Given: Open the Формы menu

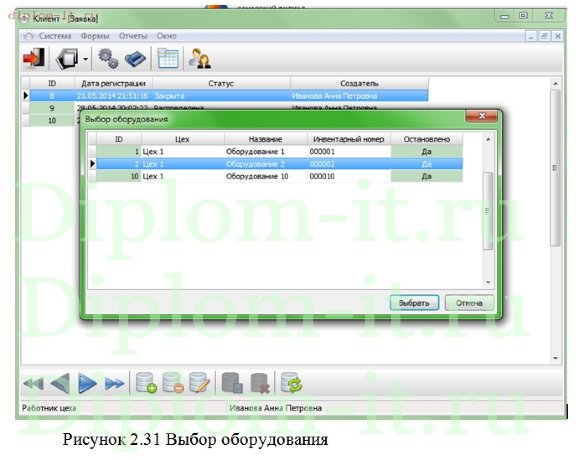Looking at the screenshot, I should [x=95, y=36].
